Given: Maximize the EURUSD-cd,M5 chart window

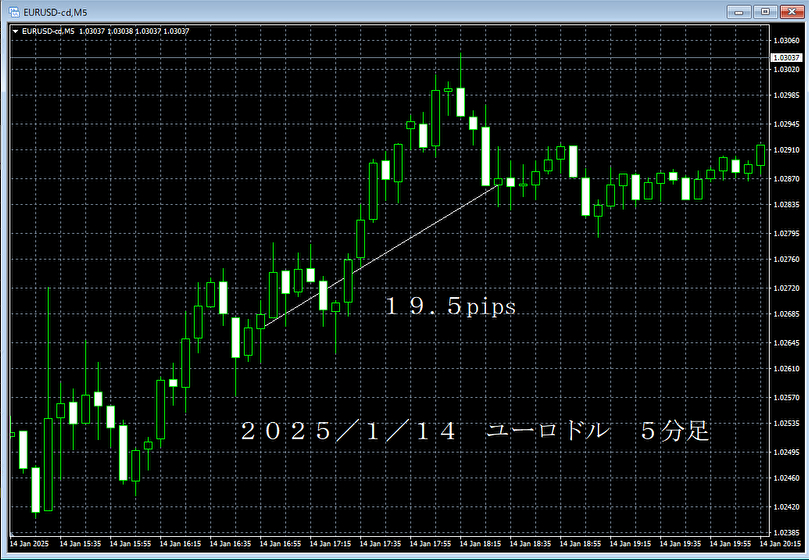Looking at the screenshot, I should pos(766,11).
